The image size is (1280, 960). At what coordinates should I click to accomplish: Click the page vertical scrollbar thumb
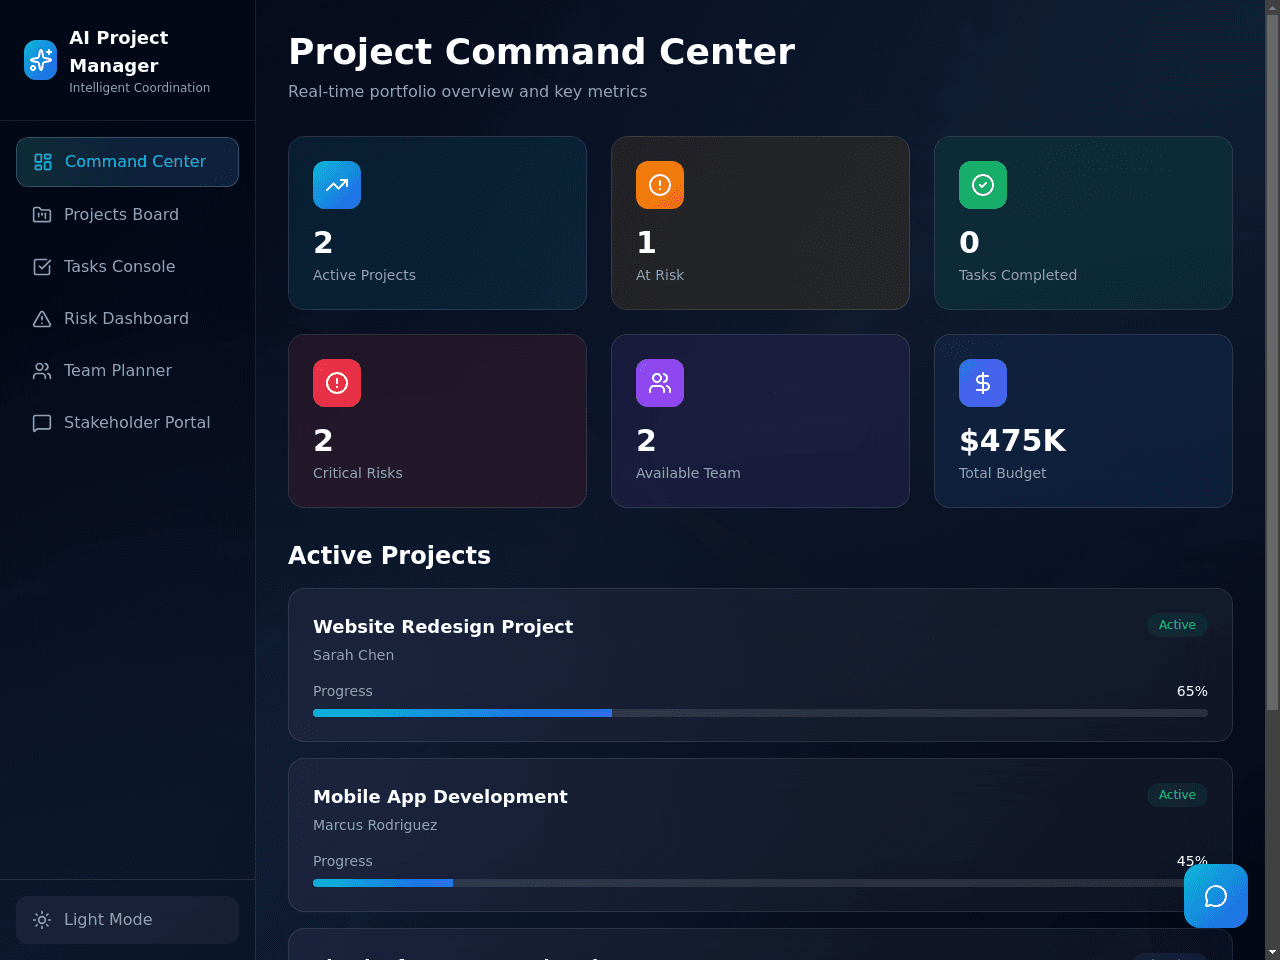click(x=1272, y=362)
